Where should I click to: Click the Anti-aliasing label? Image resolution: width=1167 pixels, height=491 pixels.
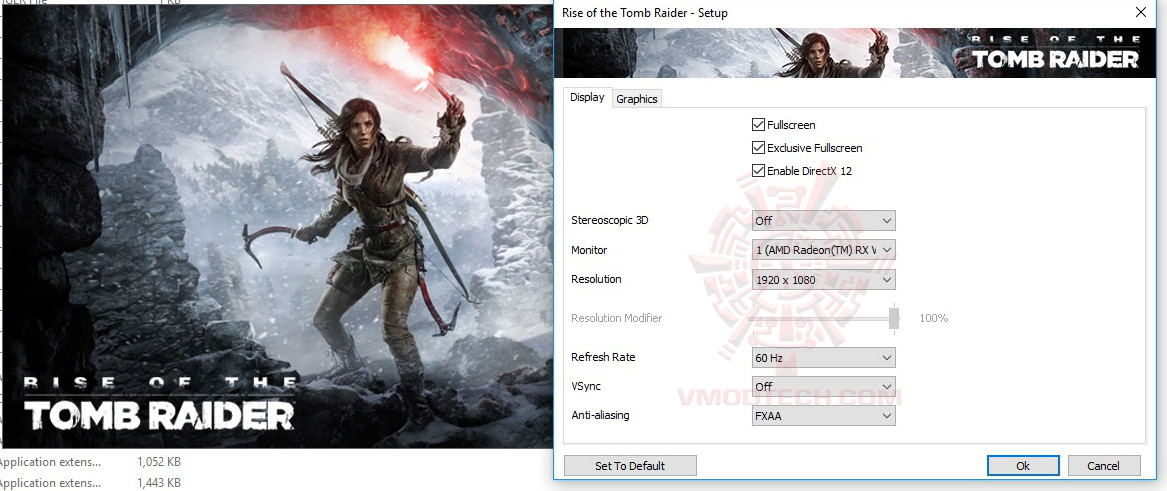(600, 415)
